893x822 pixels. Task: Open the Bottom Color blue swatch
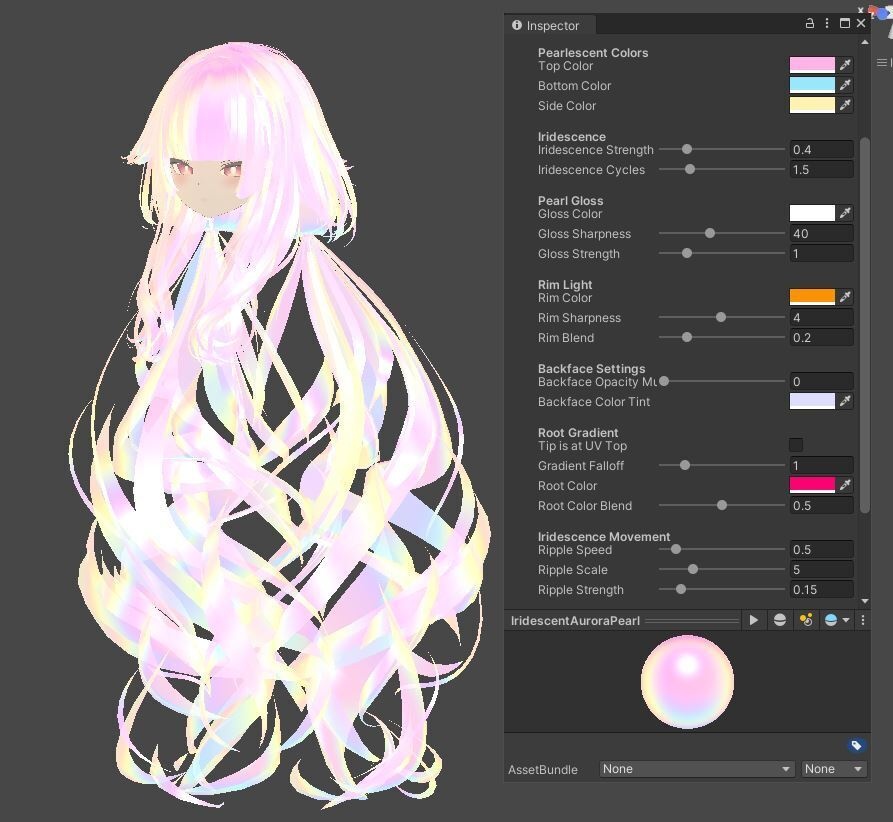coord(812,85)
